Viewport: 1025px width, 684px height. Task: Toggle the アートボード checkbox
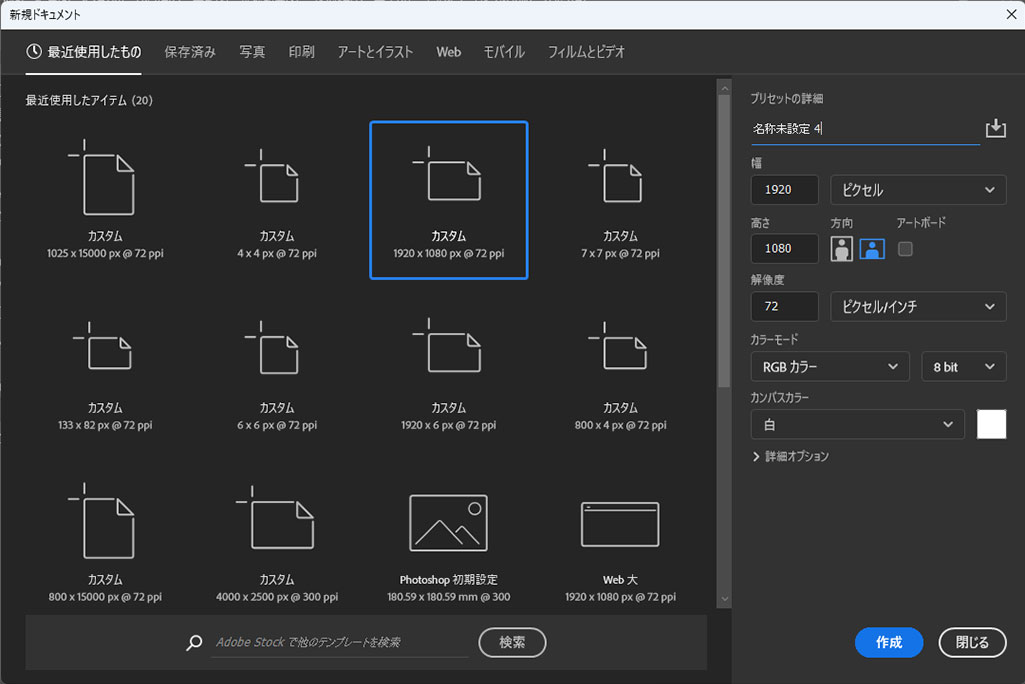point(905,248)
